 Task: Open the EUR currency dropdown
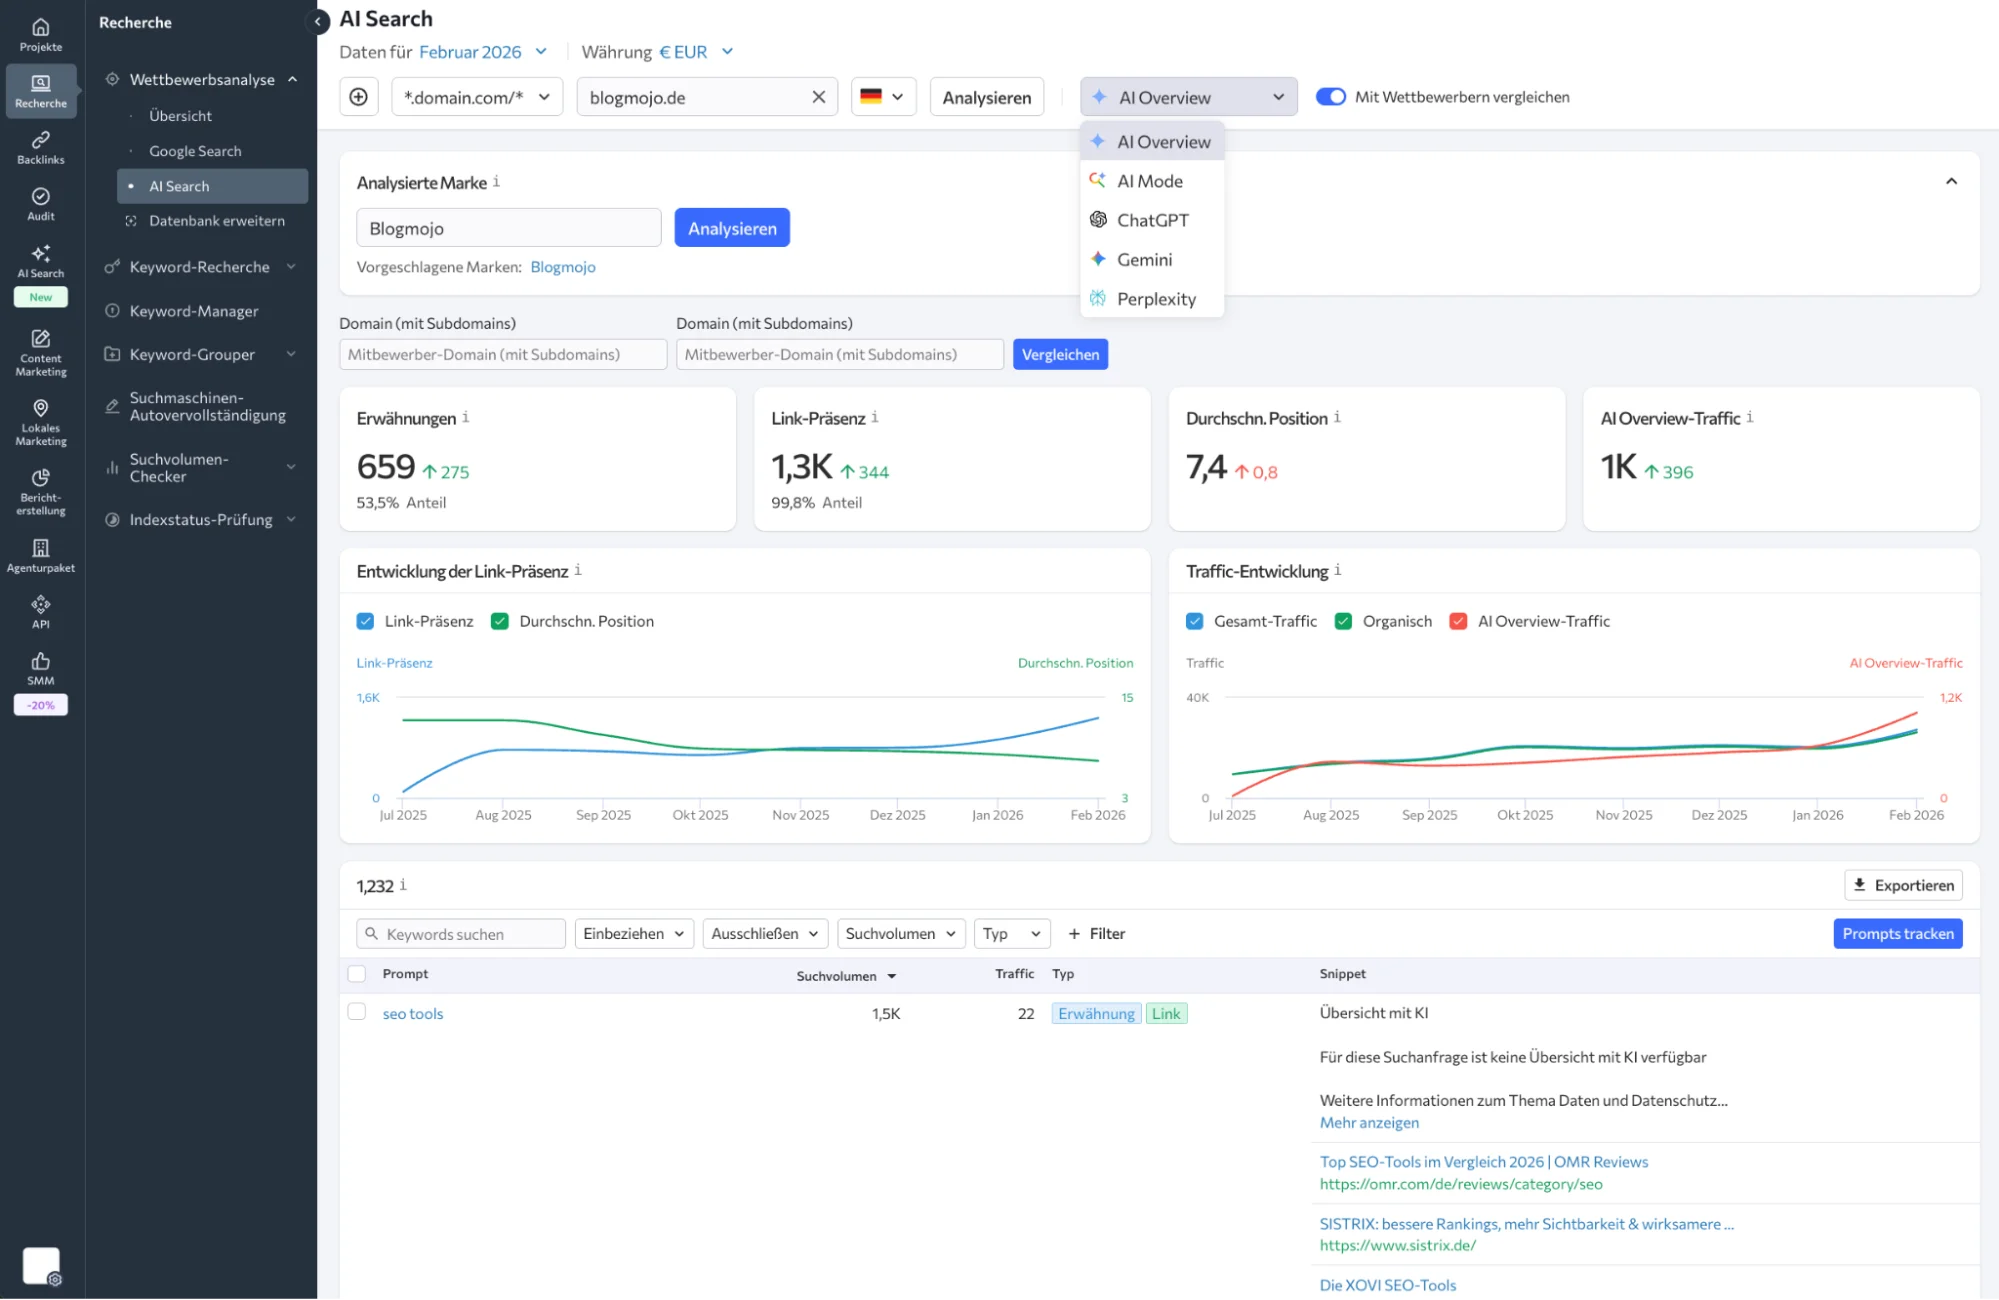696,52
